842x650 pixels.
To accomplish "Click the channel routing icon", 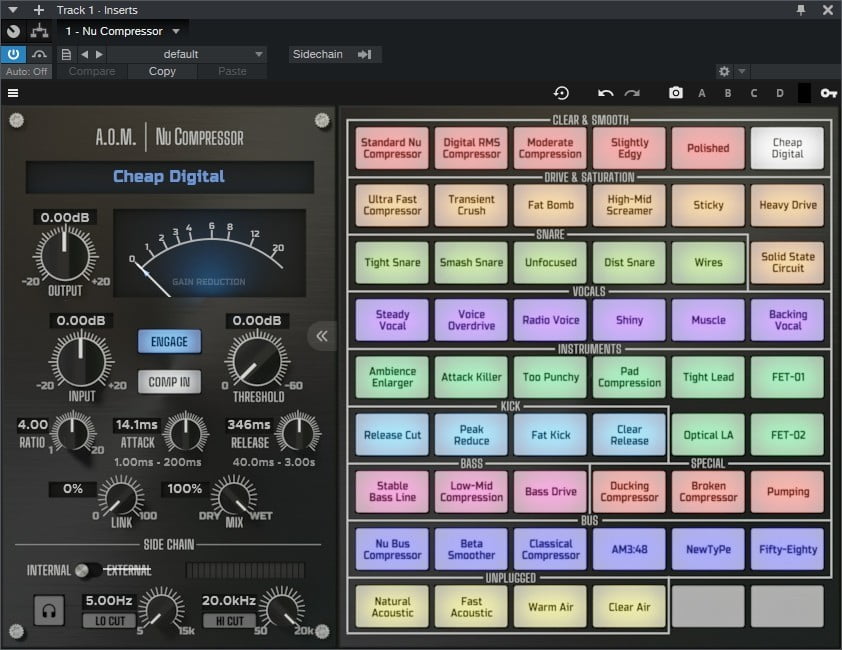I will [x=39, y=31].
